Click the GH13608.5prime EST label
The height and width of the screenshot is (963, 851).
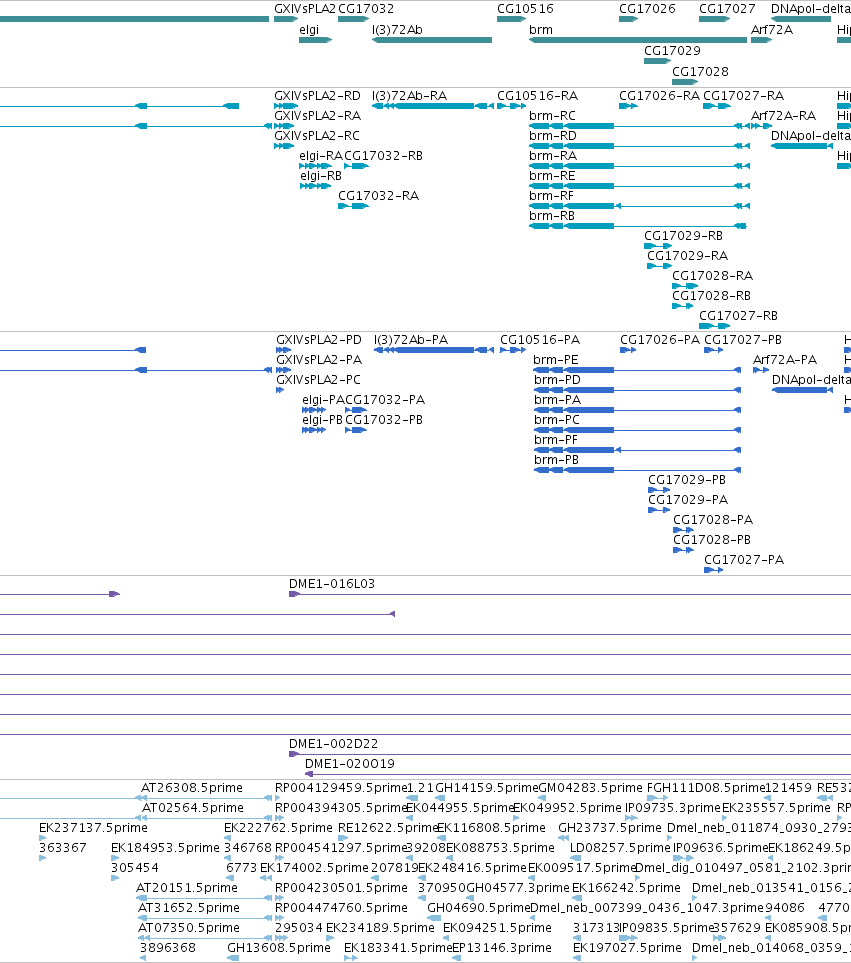point(279,948)
